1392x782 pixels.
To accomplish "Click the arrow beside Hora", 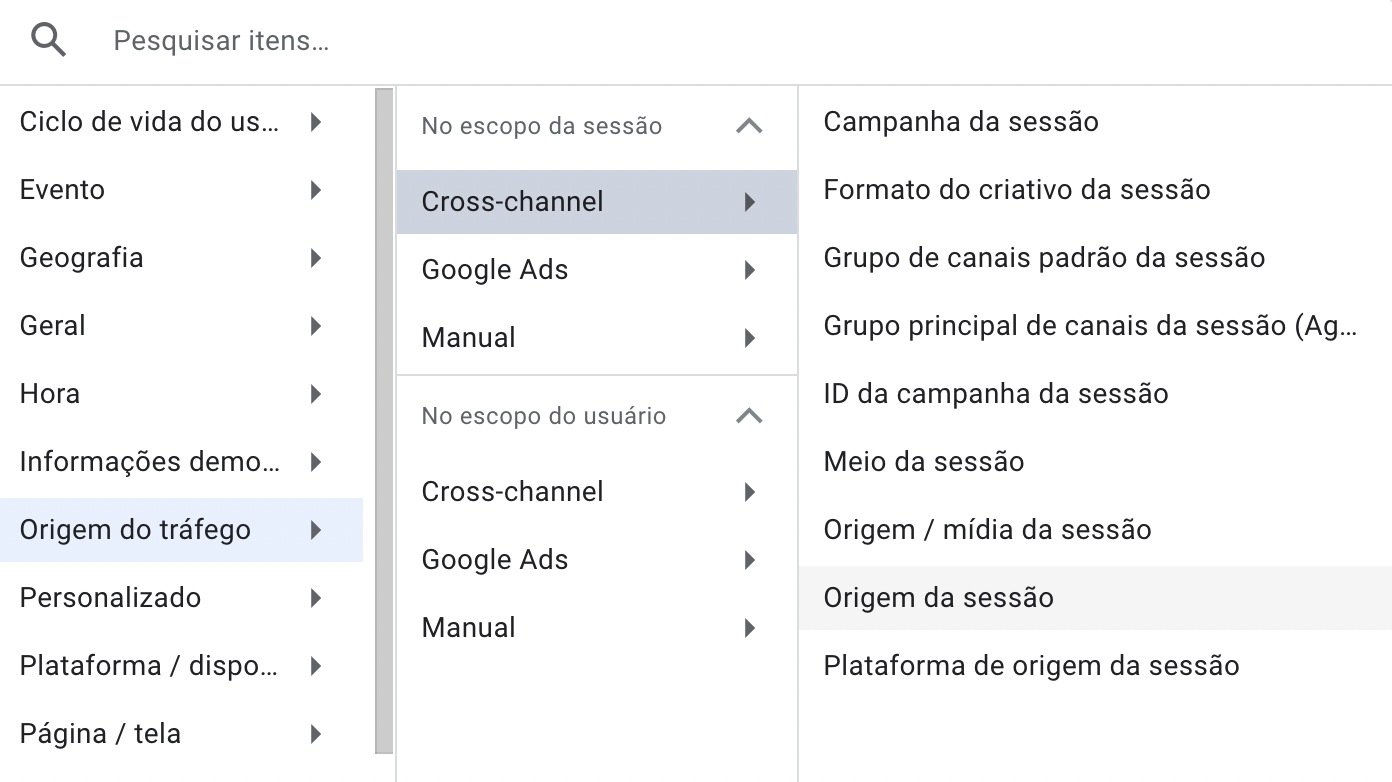I will coord(316,394).
